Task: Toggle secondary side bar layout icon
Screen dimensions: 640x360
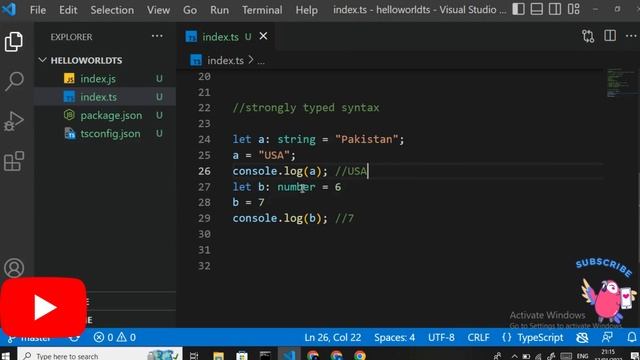Action: click(x=555, y=9)
